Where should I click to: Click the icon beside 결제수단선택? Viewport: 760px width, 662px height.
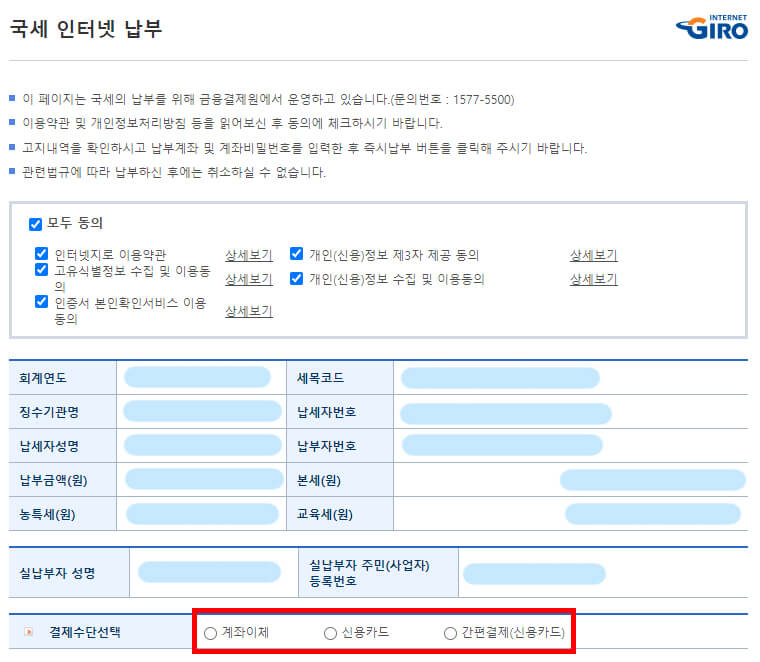coord(29,632)
